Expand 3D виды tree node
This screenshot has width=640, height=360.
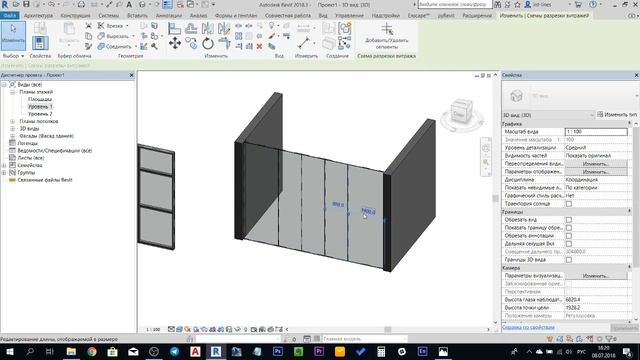pyautogui.click(x=12, y=129)
